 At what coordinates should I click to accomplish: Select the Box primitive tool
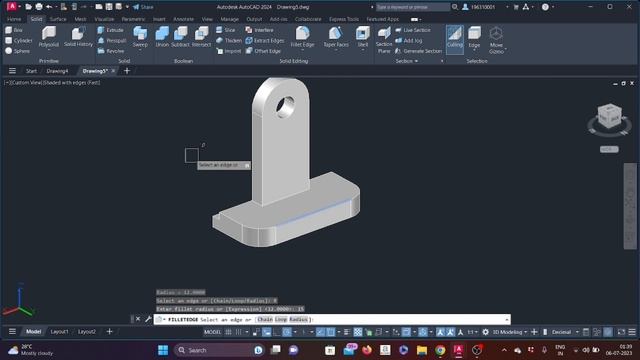pos(14,30)
